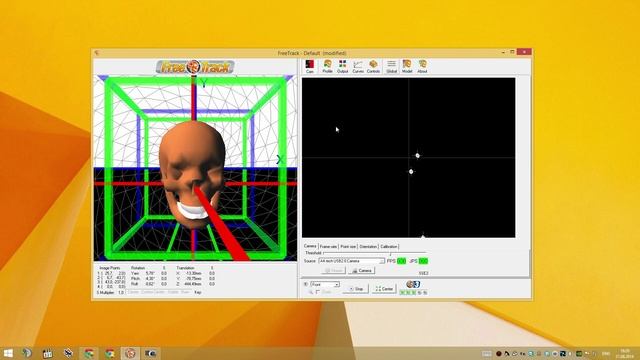
Task: Click the FPS green indicator
Action: (402, 261)
